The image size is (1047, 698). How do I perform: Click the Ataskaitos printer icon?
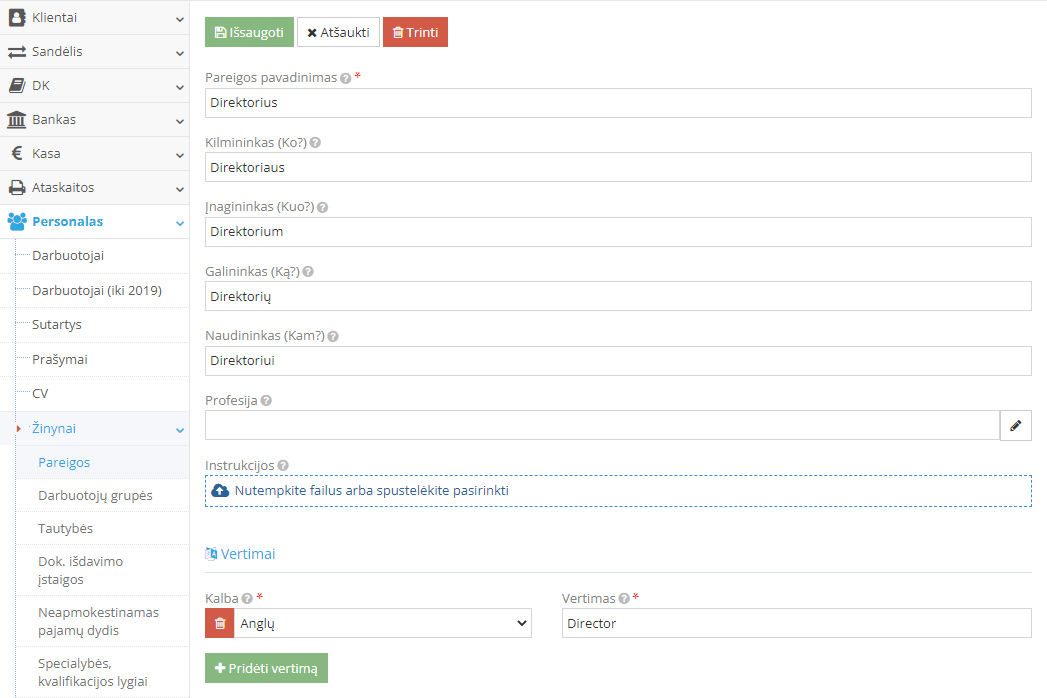17,188
